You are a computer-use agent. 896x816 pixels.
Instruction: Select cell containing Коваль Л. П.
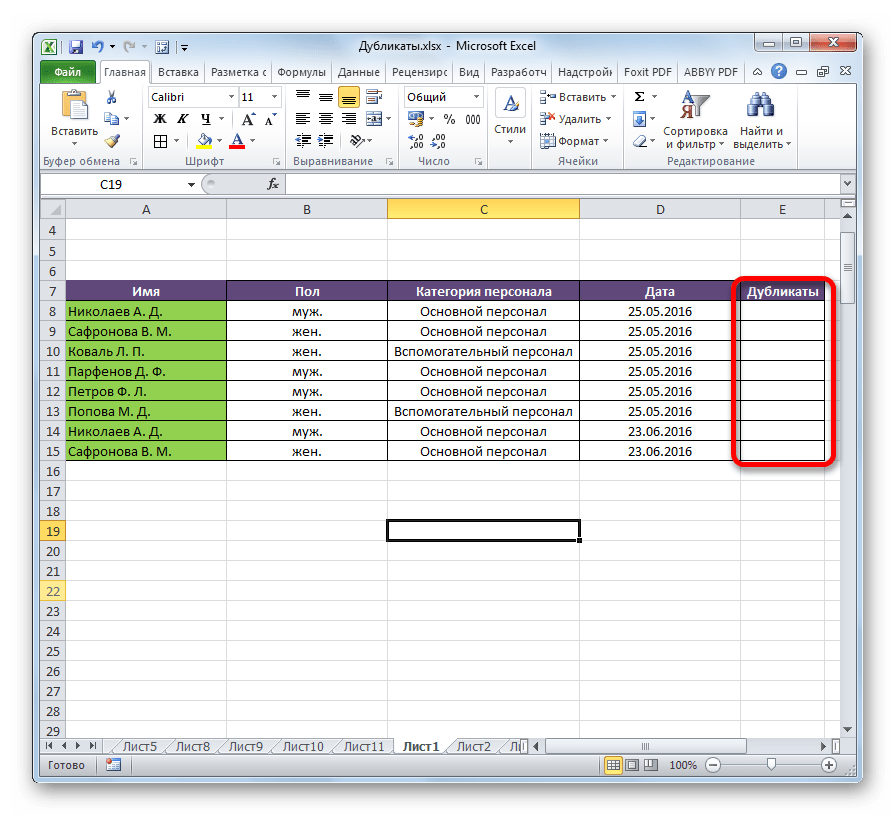pos(146,351)
